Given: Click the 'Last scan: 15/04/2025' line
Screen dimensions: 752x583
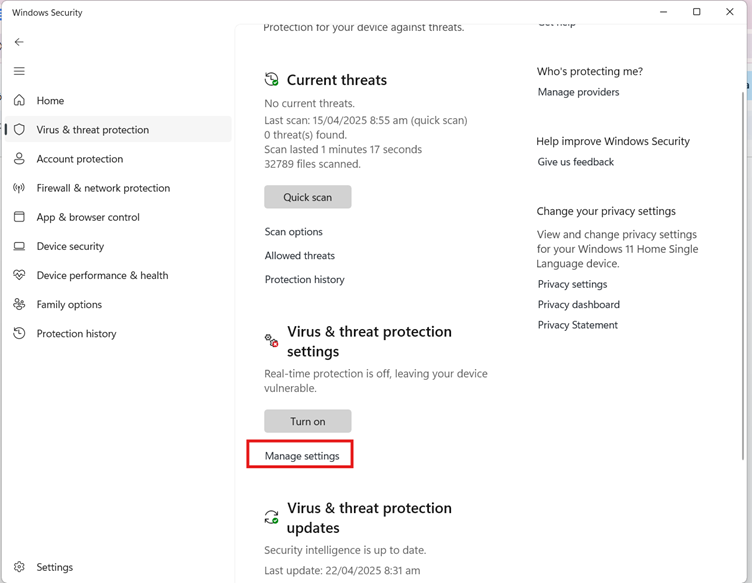Looking at the screenshot, I should [x=366, y=120].
